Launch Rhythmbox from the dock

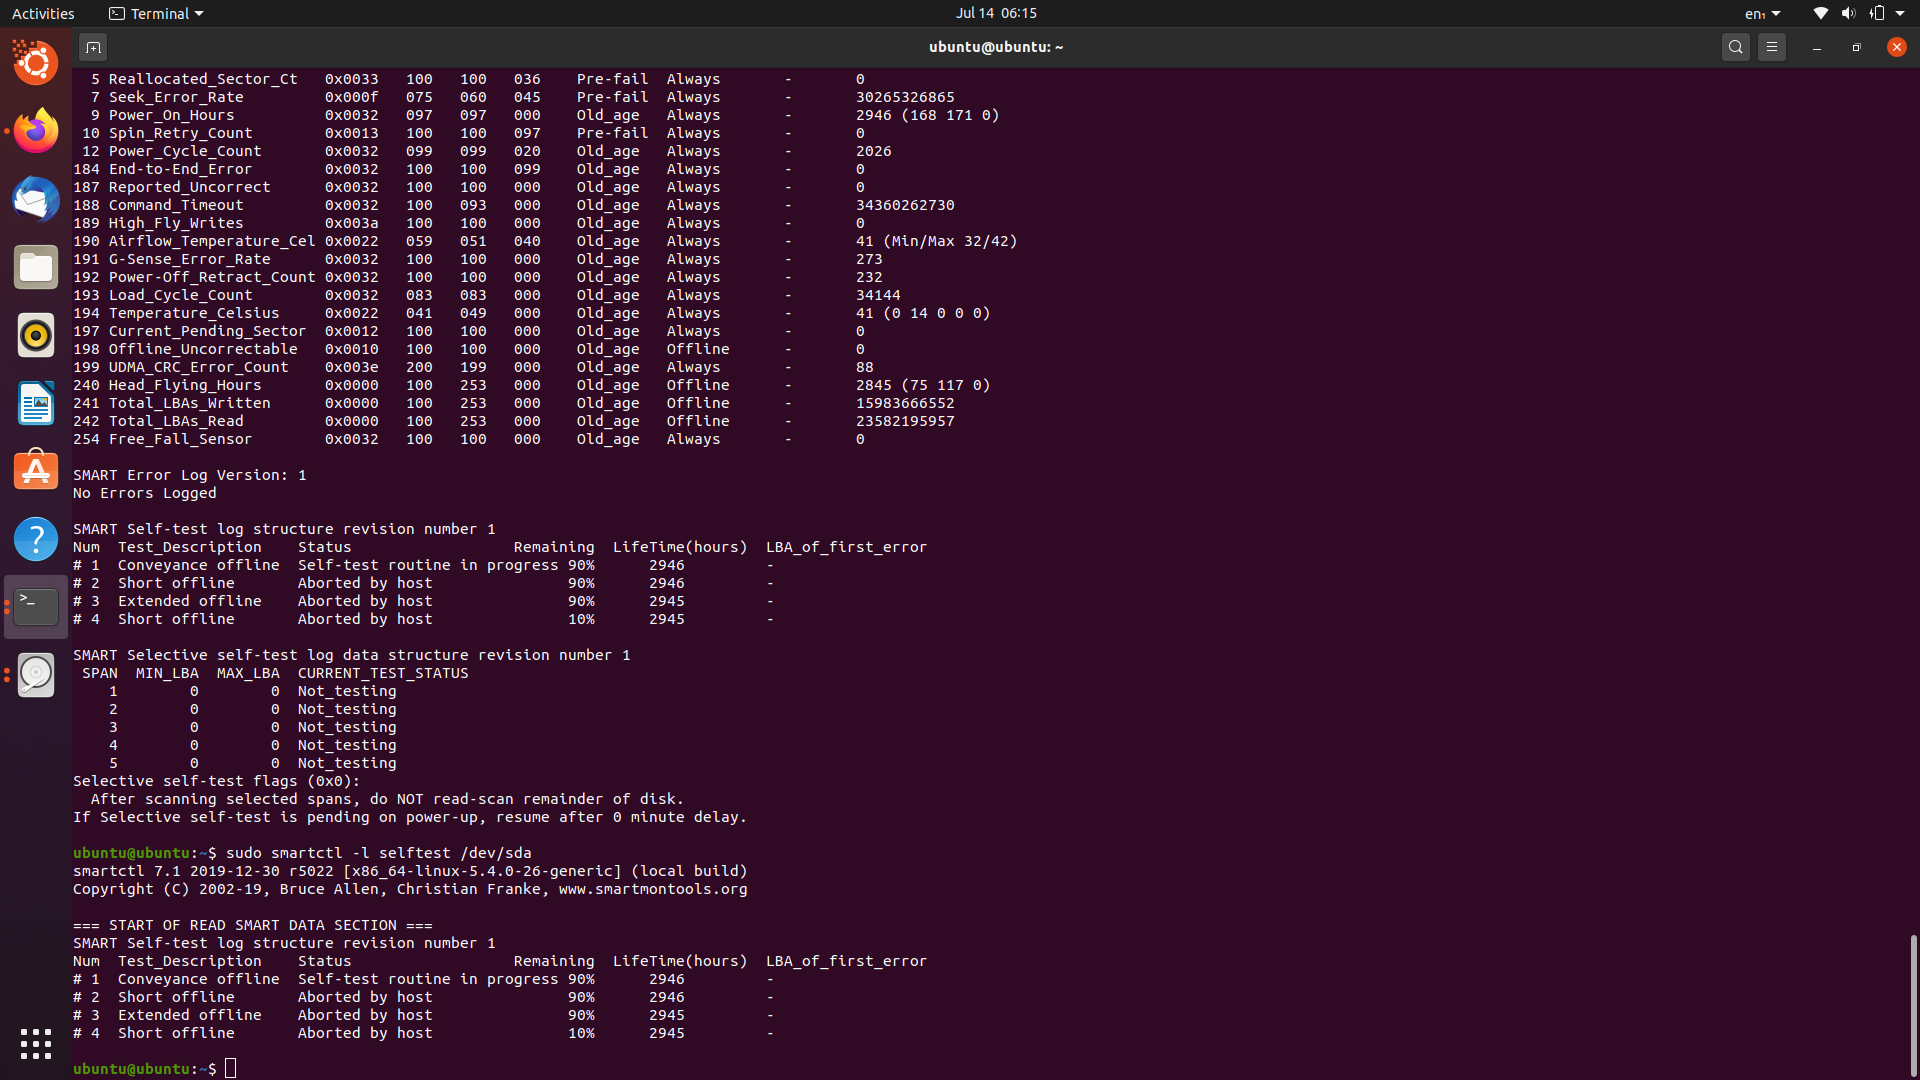(36, 335)
